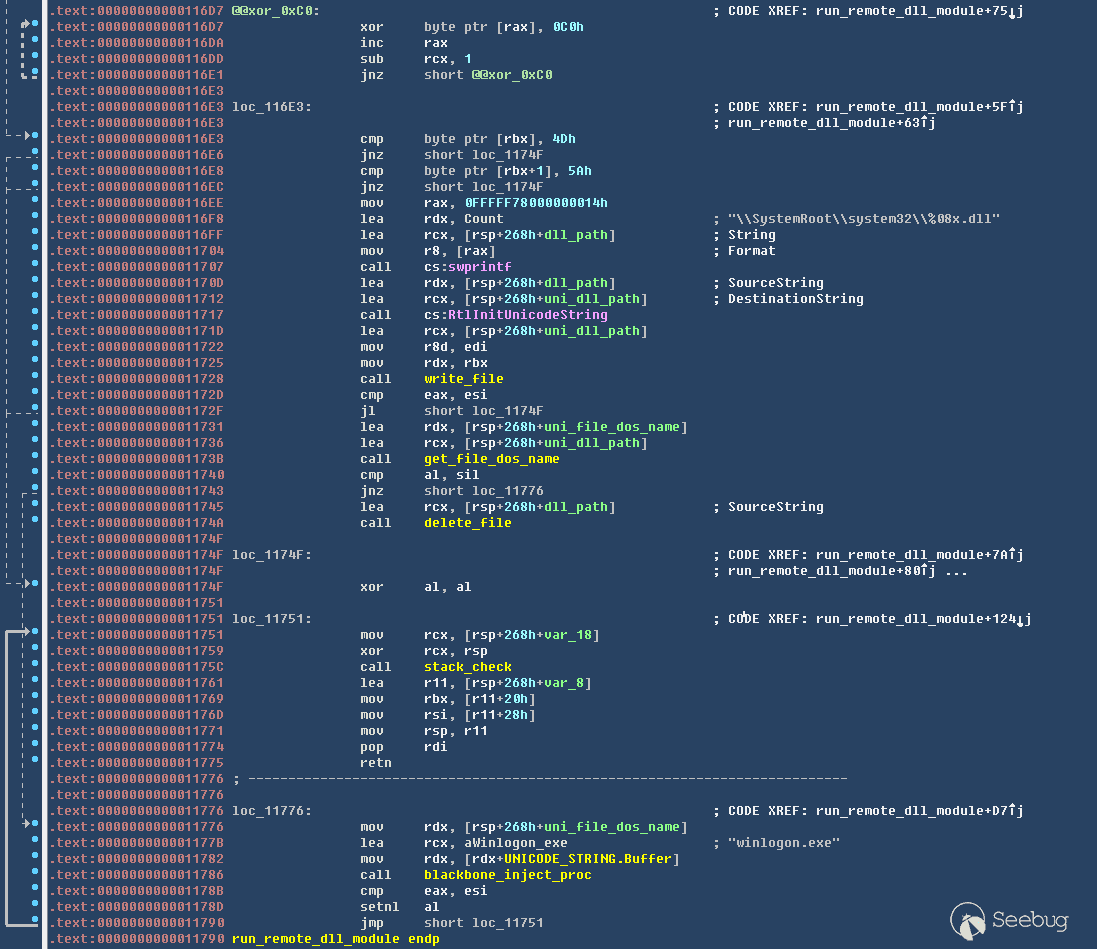Open the get_file_dos_name call target

[x=491, y=459]
